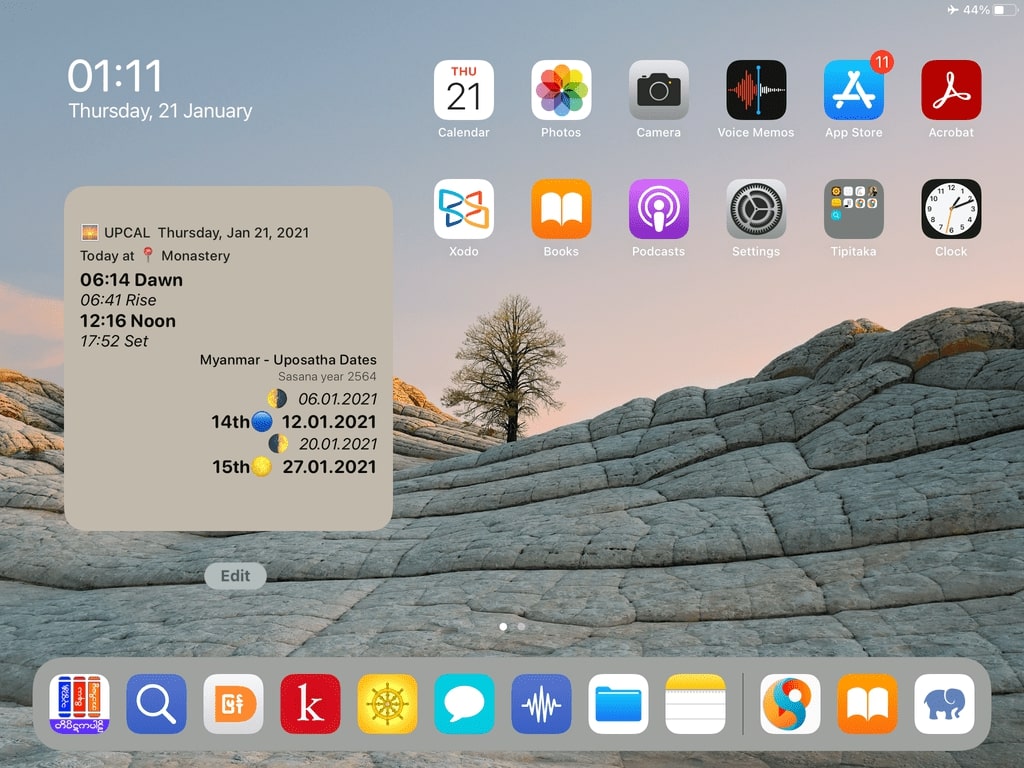Tap '06:14 Dawn' in the UPCAL widget
Viewport: 1024px width, 768px height.
[x=131, y=280]
